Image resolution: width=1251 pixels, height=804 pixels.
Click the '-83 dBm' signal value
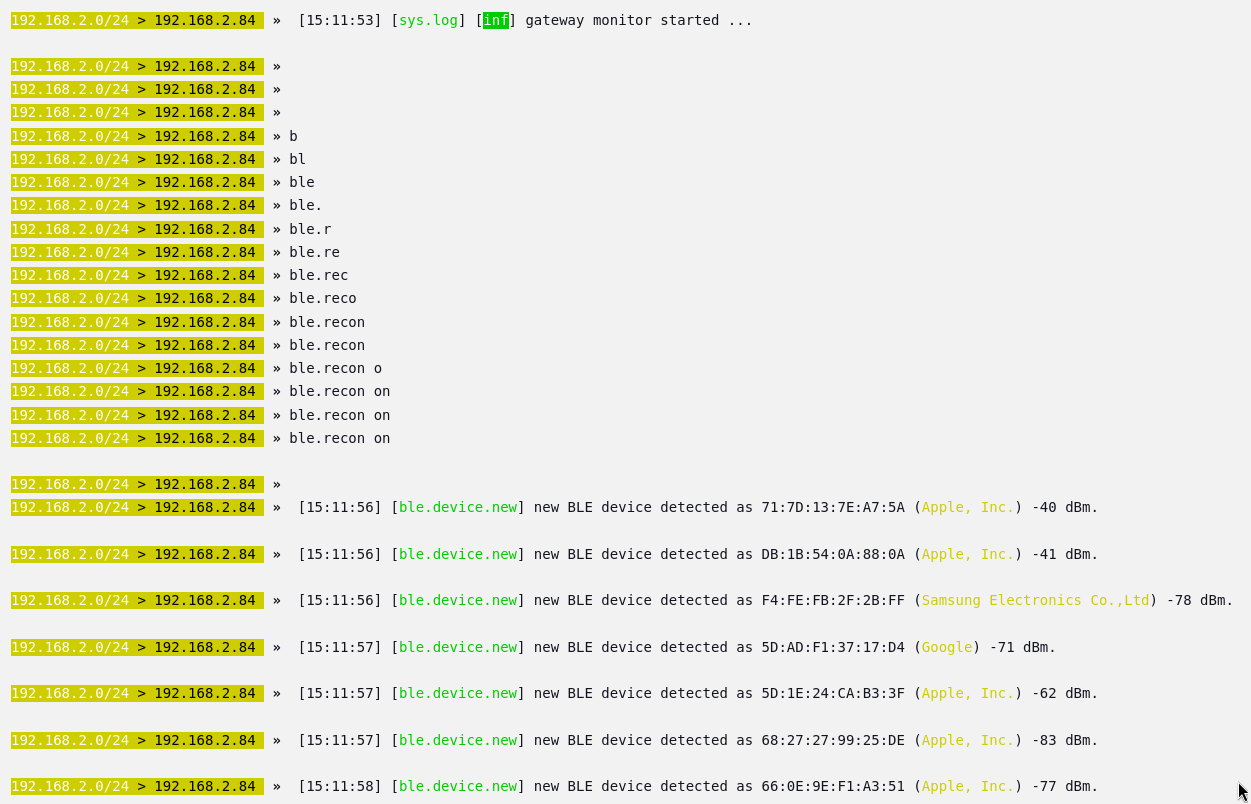(x=1063, y=740)
